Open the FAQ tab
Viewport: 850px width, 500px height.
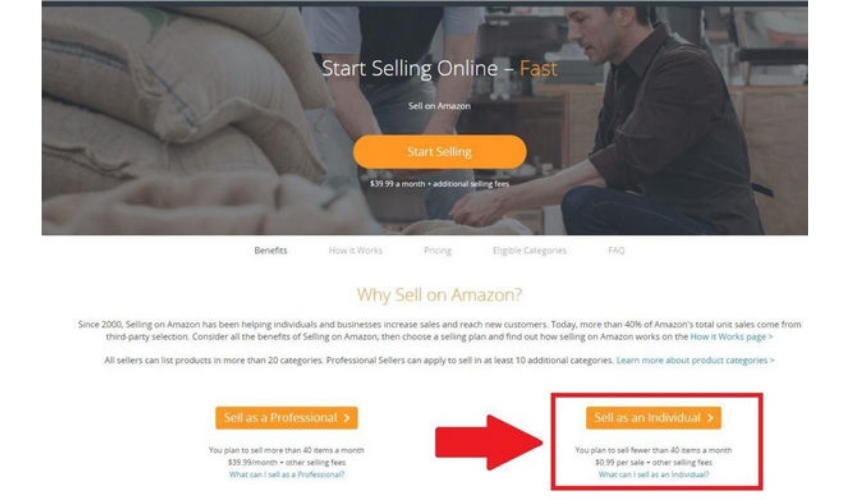coord(616,250)
